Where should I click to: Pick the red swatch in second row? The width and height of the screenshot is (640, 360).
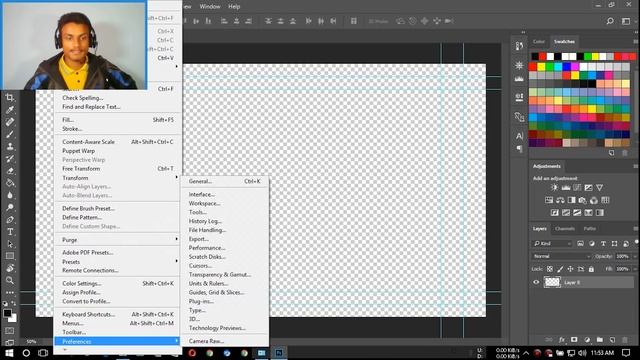coord(533,67)
